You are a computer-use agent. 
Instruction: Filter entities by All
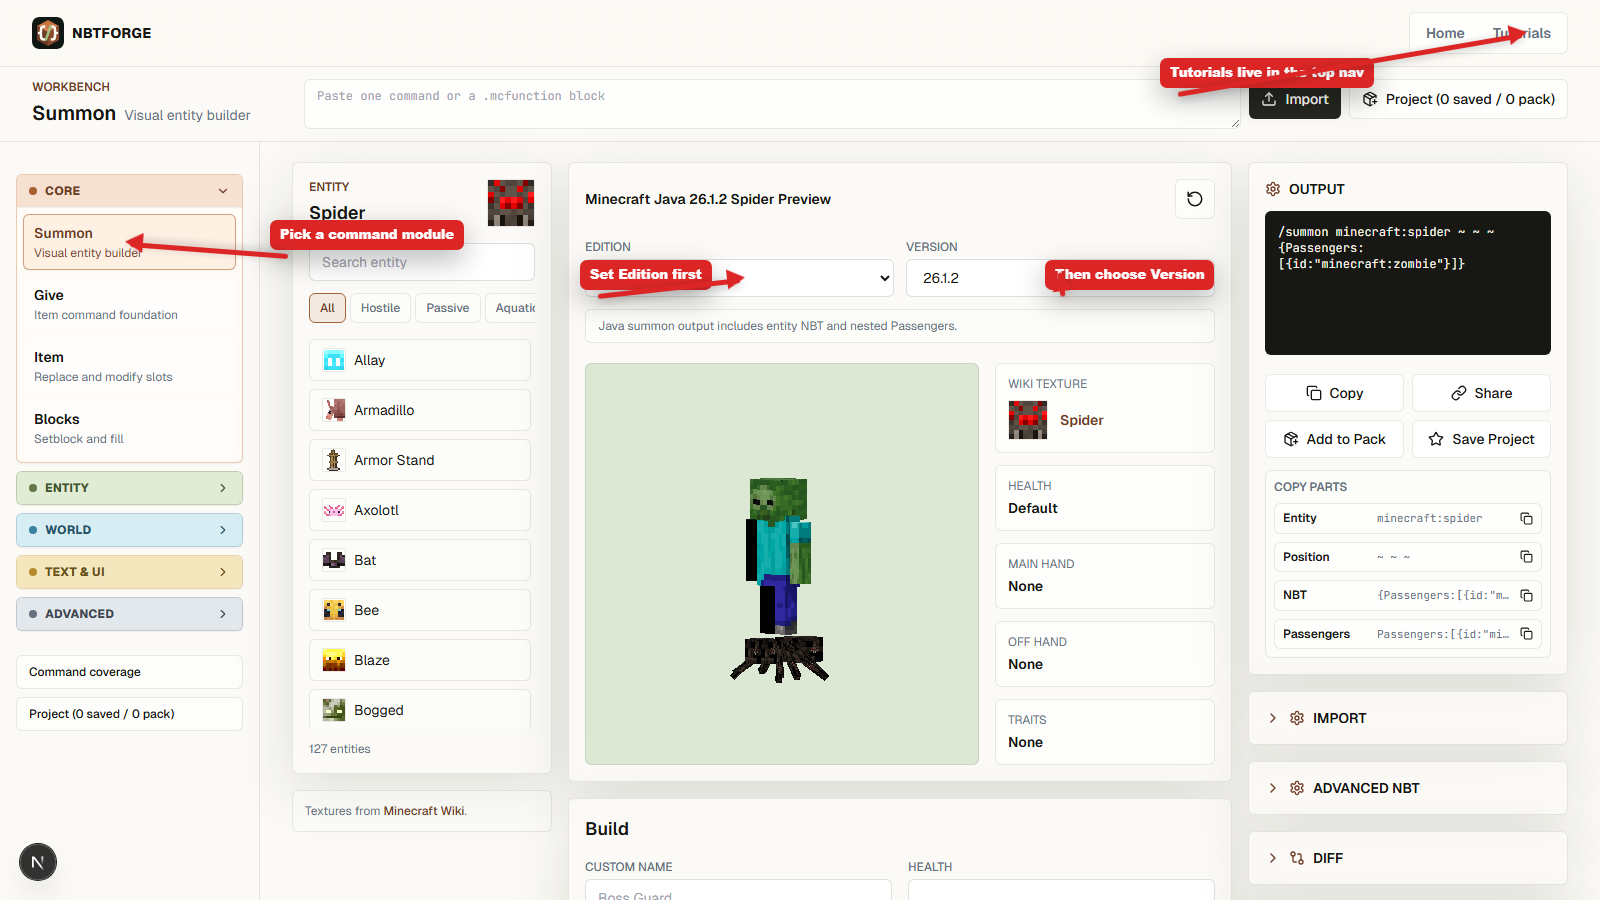point(327,308)
